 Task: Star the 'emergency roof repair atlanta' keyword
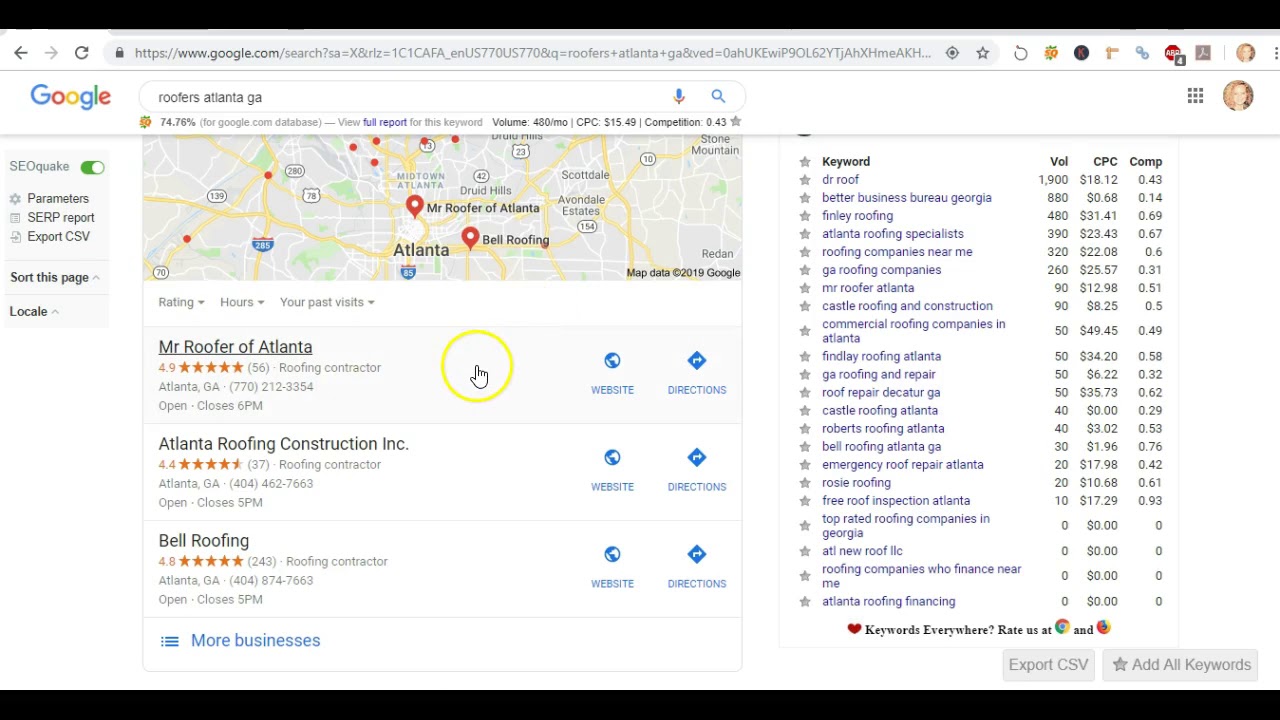804,465
